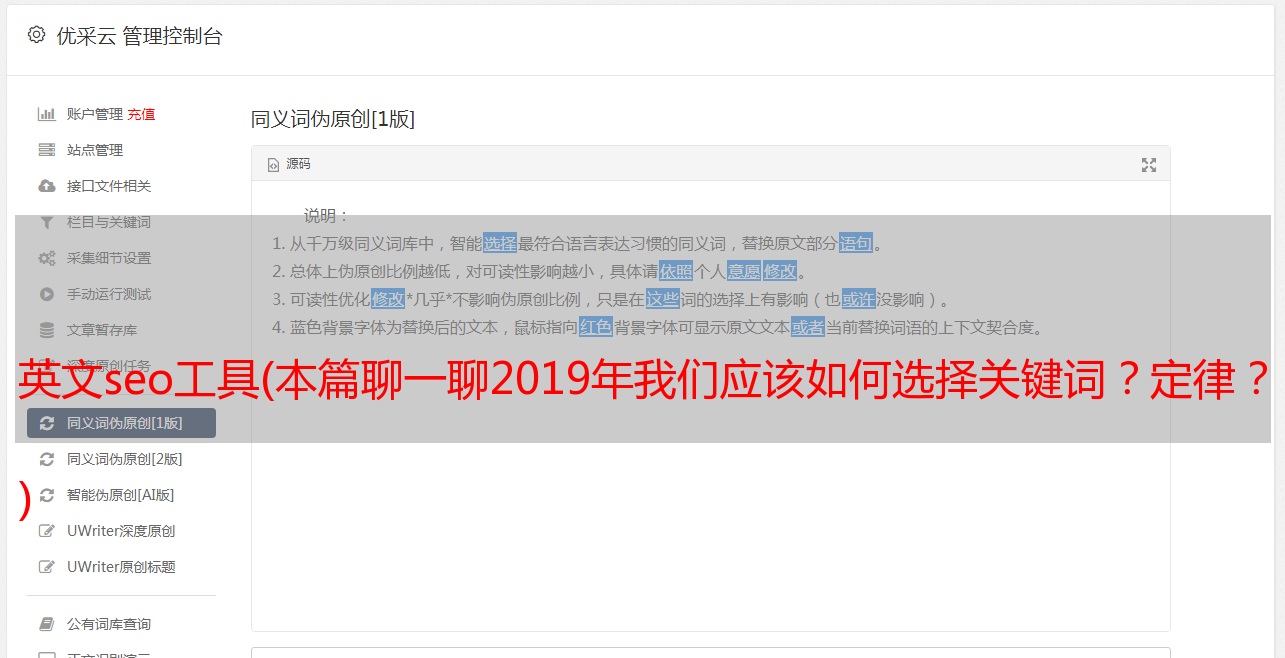1285x658 pixels.
Task: Toggle 源码 source code view
Action: (x=289, y=164)
